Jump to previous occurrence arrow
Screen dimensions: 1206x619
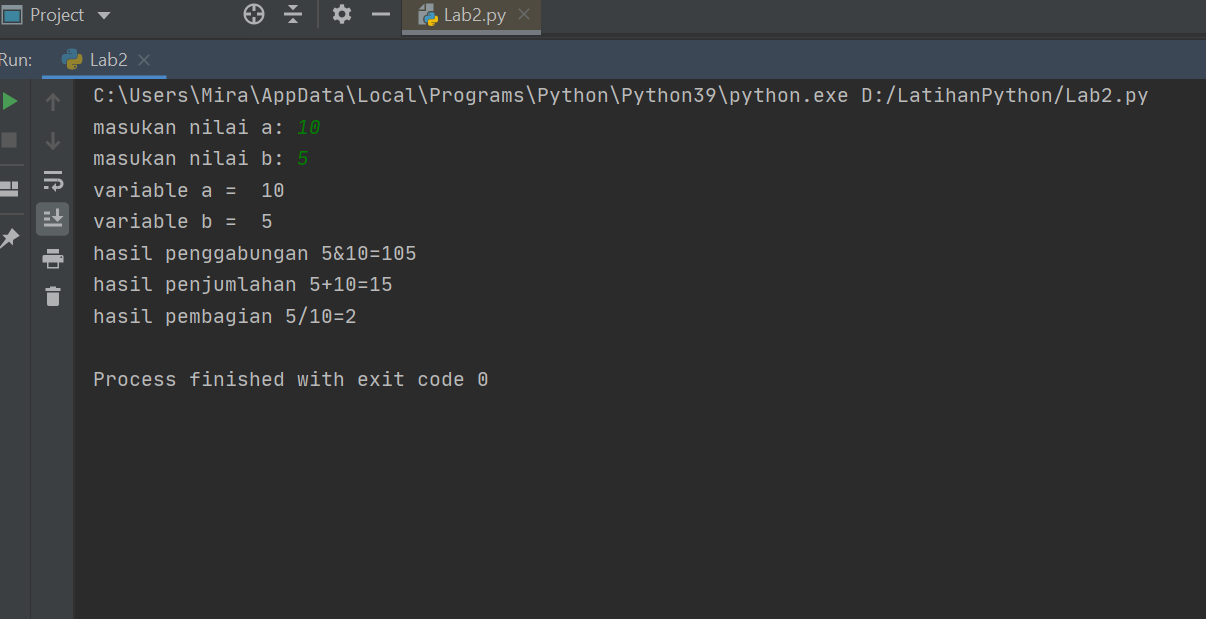click(52, 100)
